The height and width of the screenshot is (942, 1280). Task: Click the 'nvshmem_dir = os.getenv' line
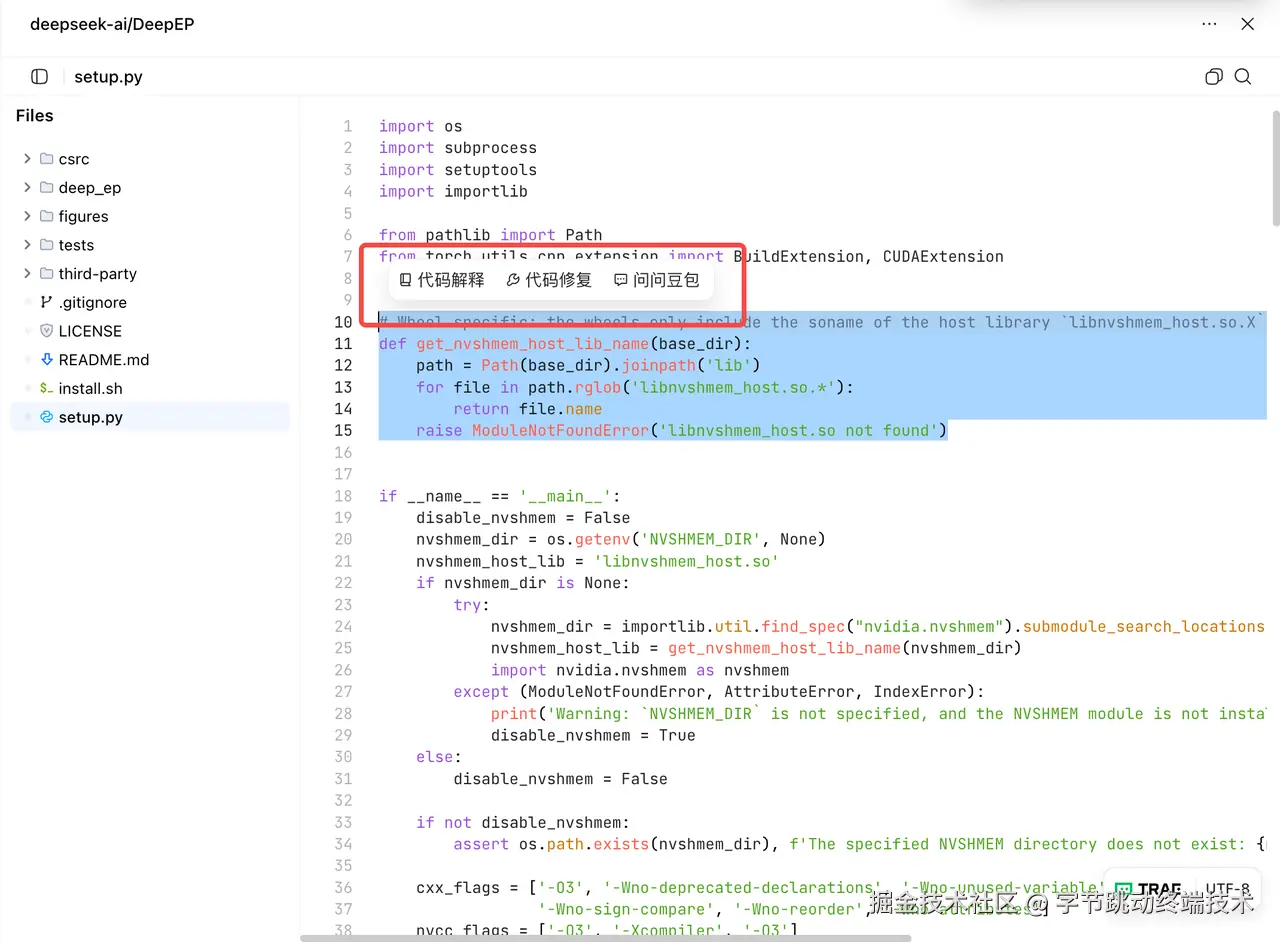click(621, 539)
